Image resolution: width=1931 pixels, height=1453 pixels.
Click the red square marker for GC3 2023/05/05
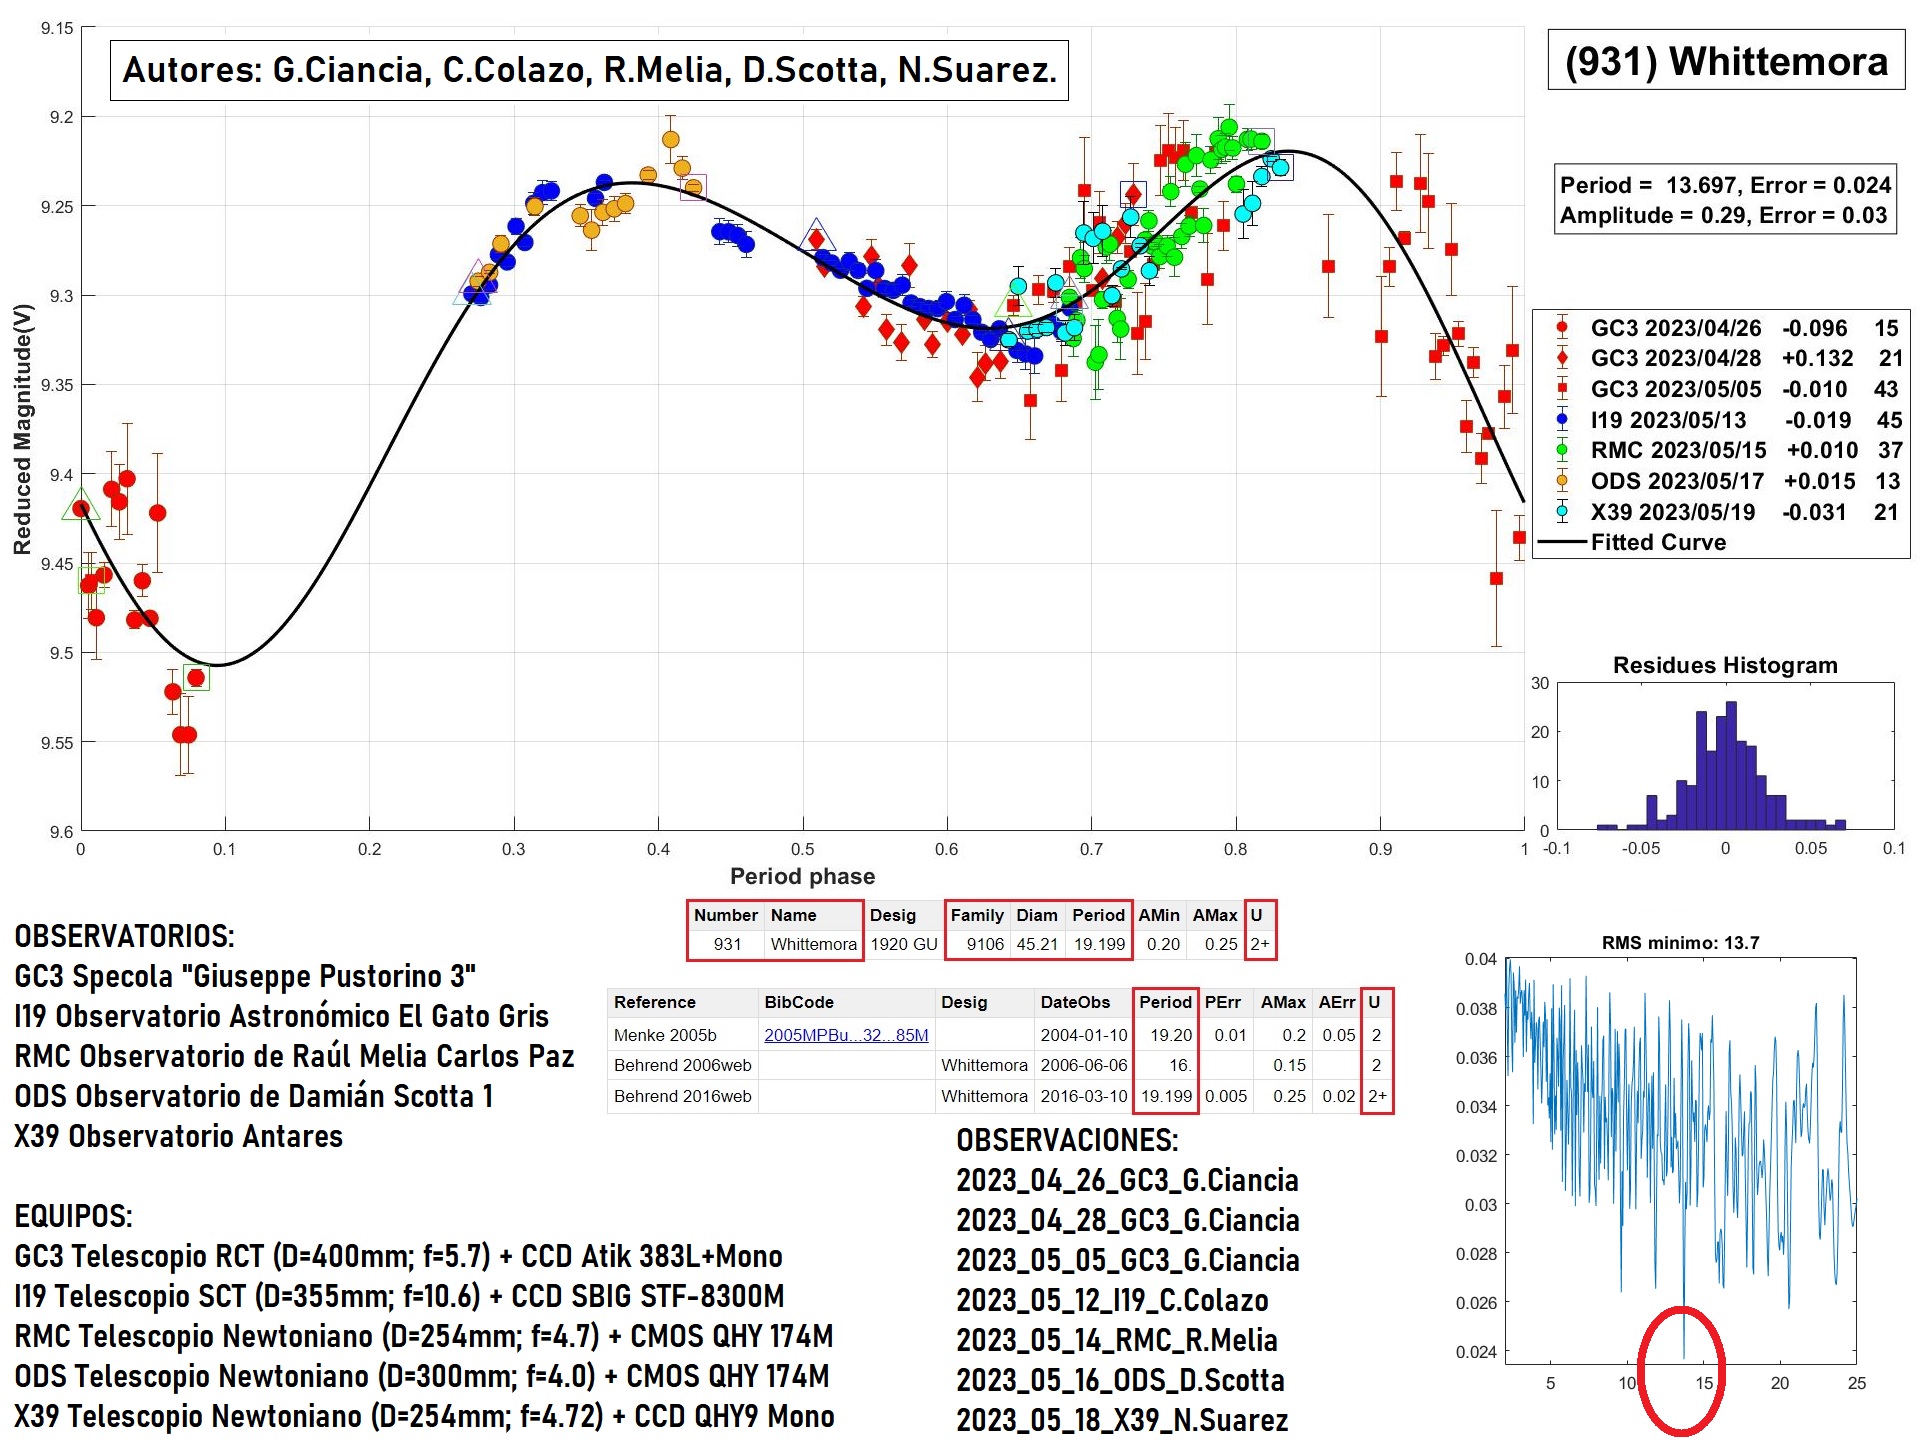1562,389
